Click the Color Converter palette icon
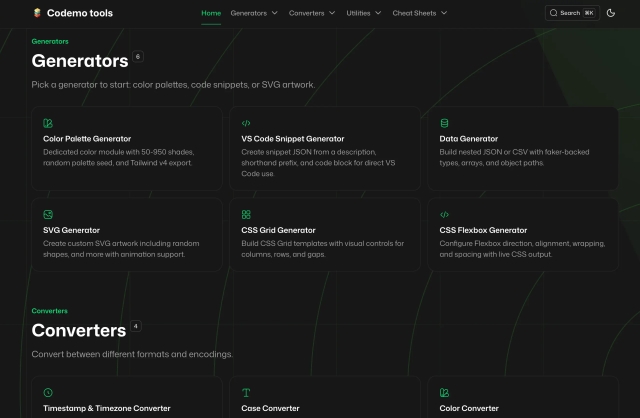 pos(444,393)
